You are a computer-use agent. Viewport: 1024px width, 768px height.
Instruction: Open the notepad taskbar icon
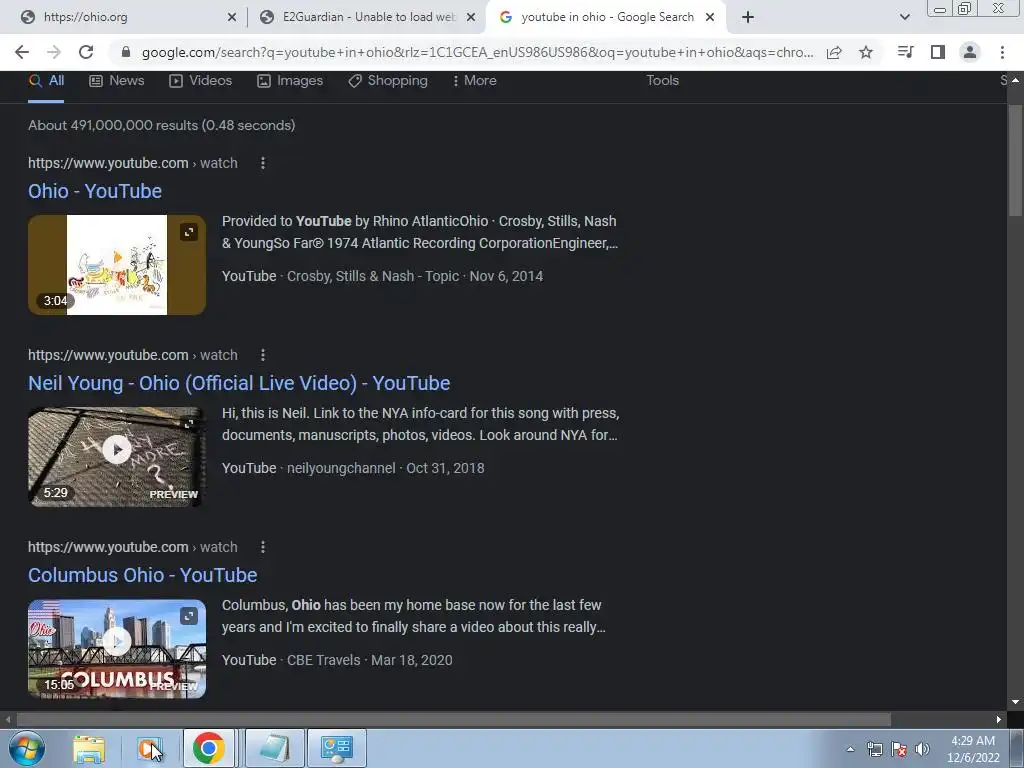(274, 748)
